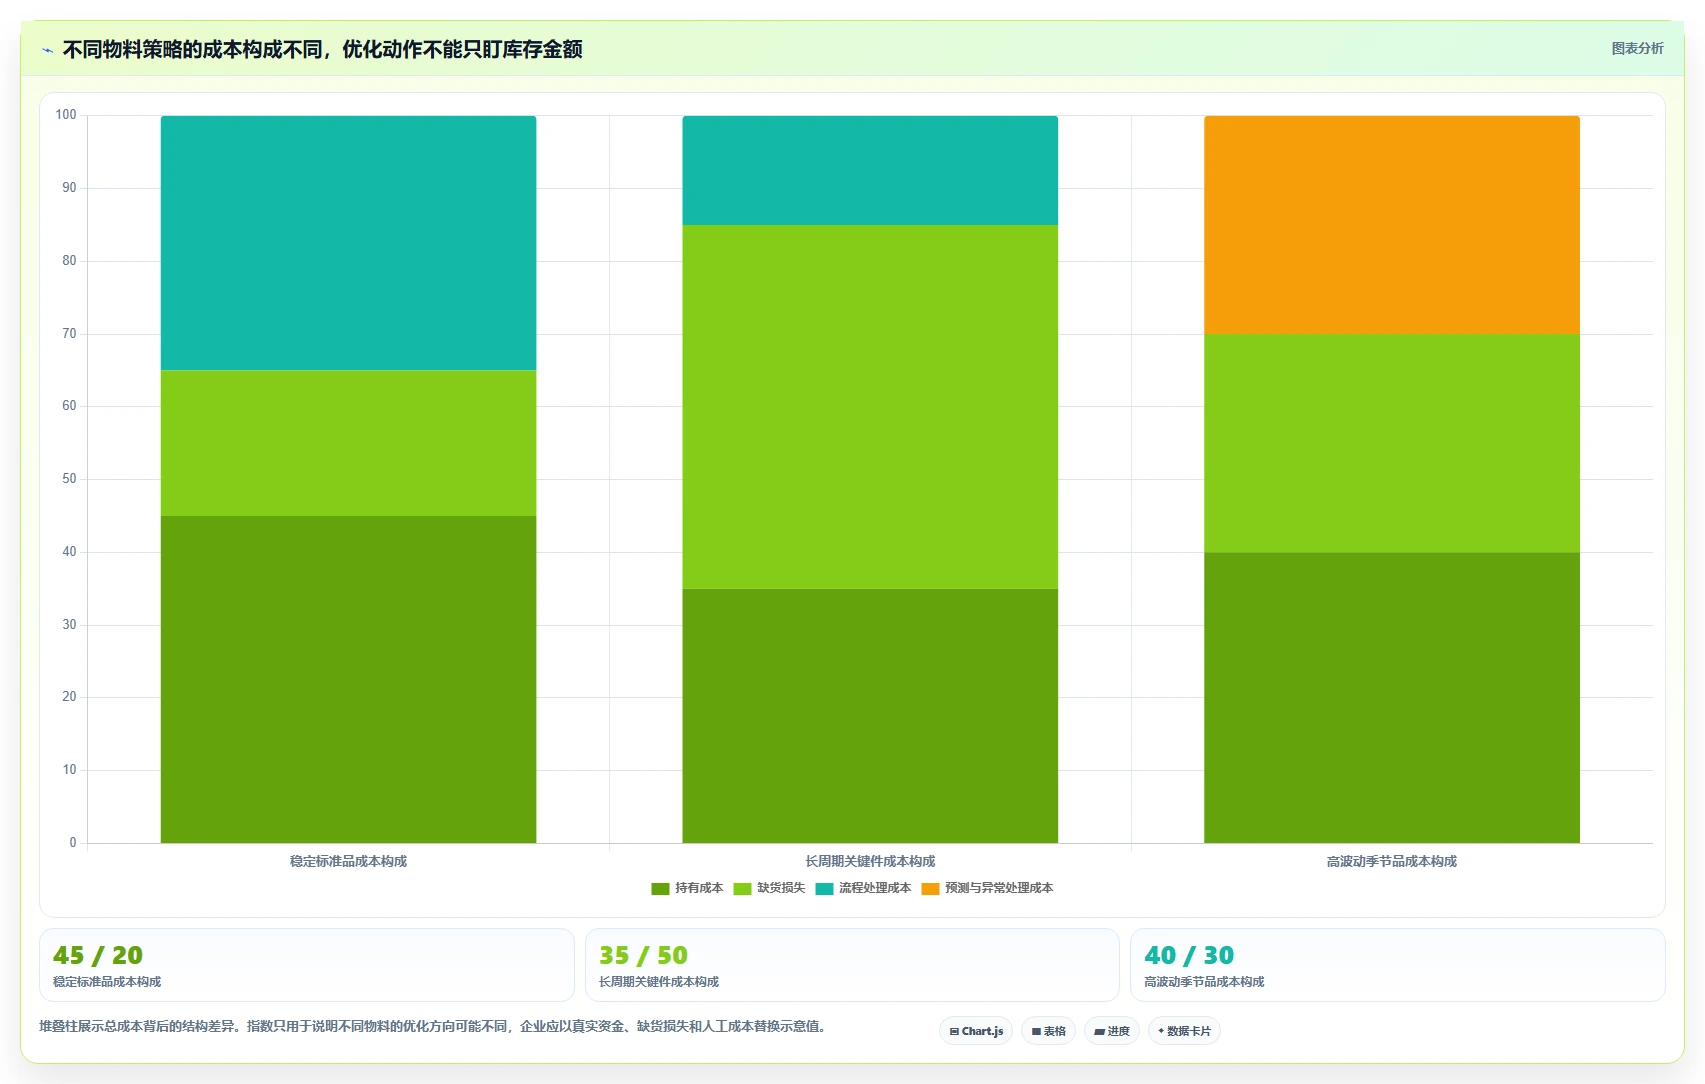Image resolution: width=1705 pixels, height=1084 pixels.
Task: Click the 40 / 30 card value
Action: point(1189,955)
